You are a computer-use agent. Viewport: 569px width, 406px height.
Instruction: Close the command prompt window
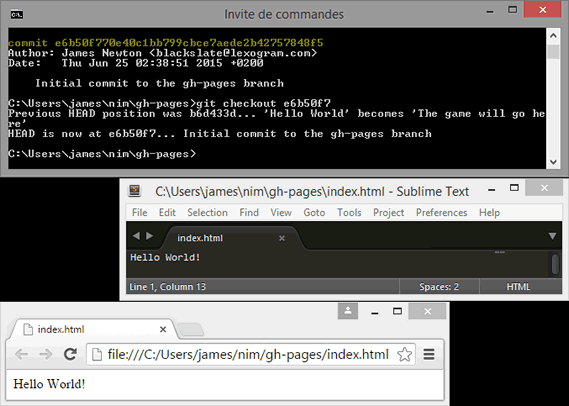(543, 9)
